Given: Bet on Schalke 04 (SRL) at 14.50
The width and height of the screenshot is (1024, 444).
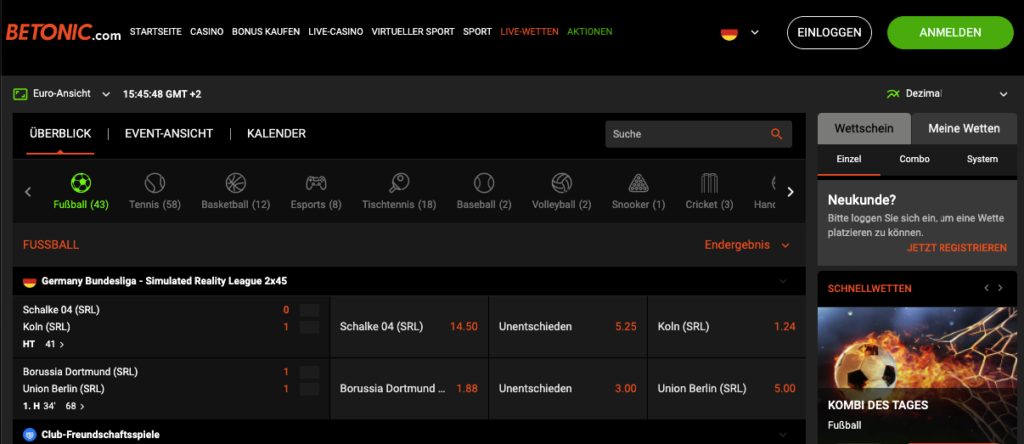Looking at the screenshot, I should point(409,326).
